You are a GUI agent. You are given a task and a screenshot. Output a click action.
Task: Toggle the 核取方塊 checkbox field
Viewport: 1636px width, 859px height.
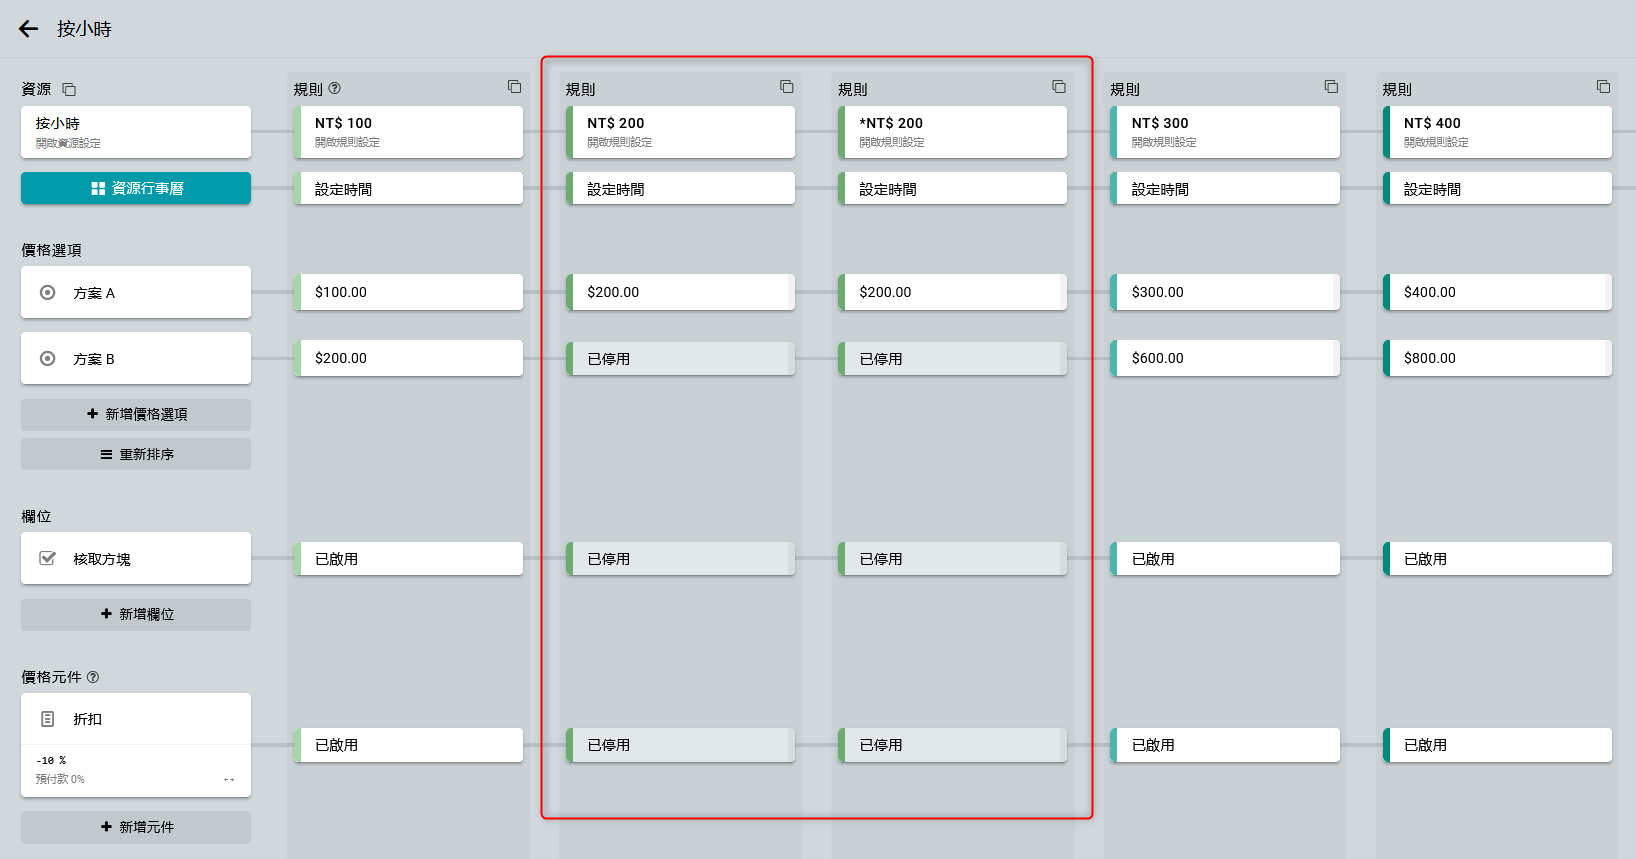(x=47, y=559)
